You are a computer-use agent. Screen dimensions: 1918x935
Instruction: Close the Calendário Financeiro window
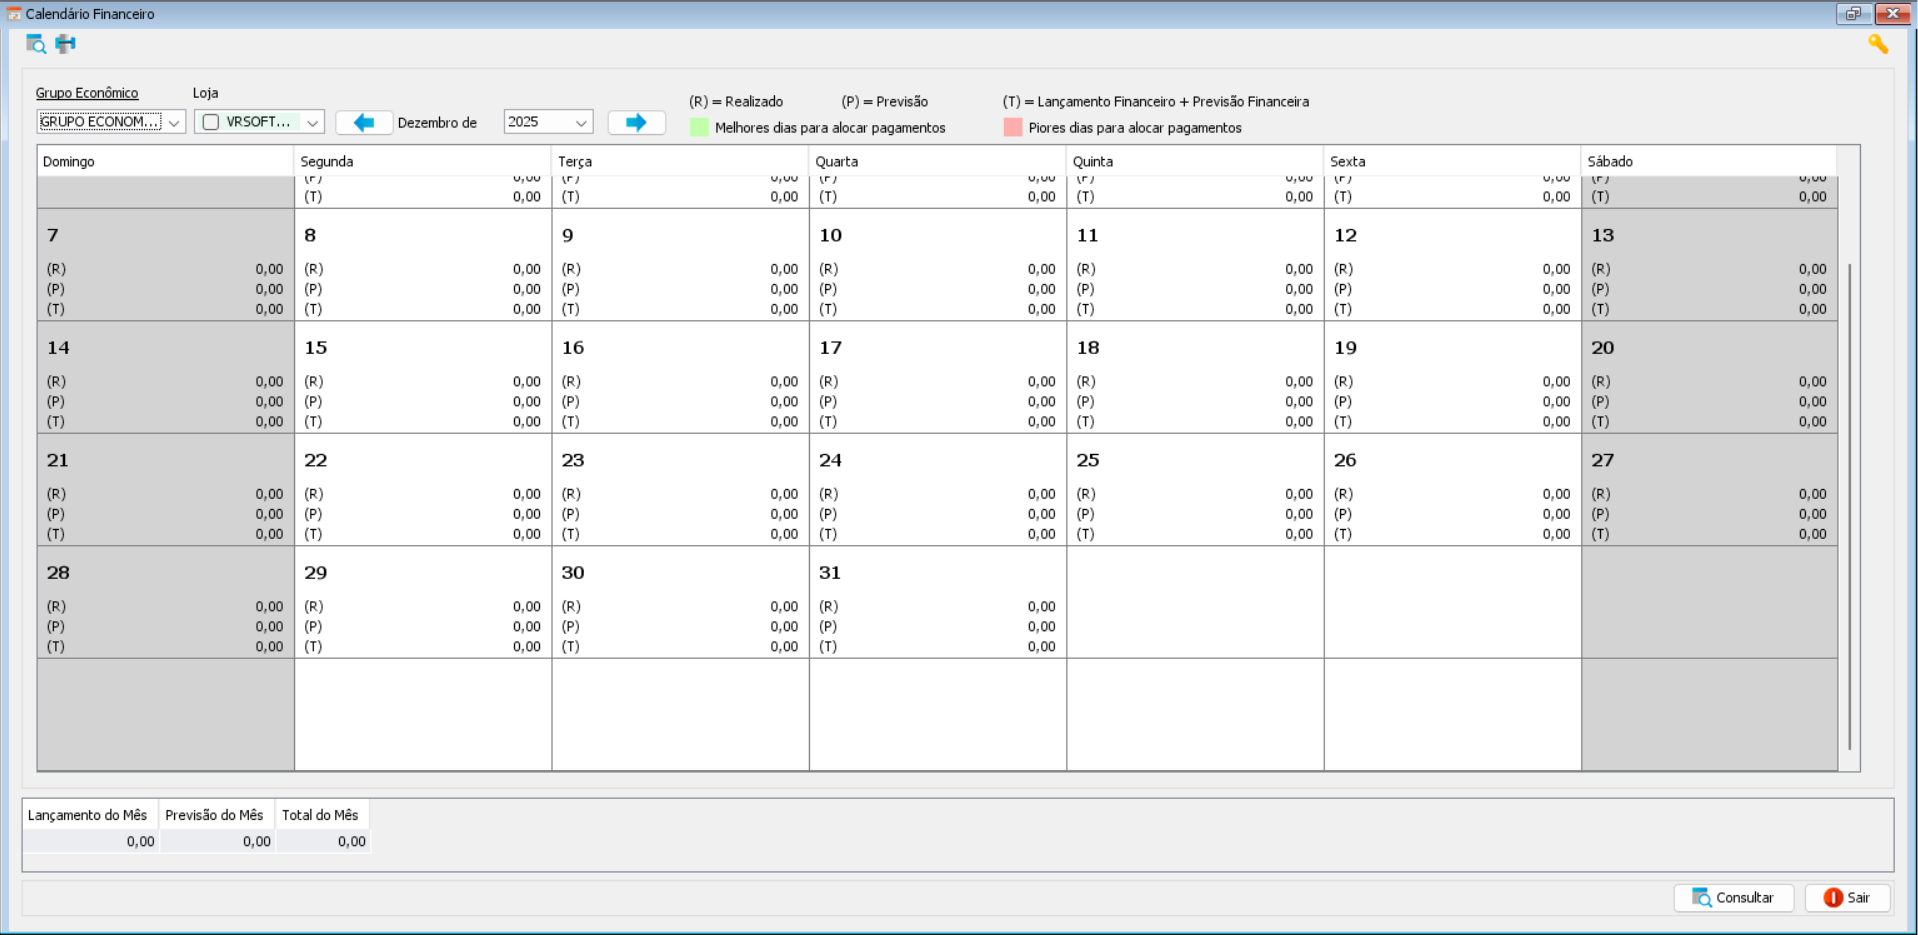tap(1892, 14)
